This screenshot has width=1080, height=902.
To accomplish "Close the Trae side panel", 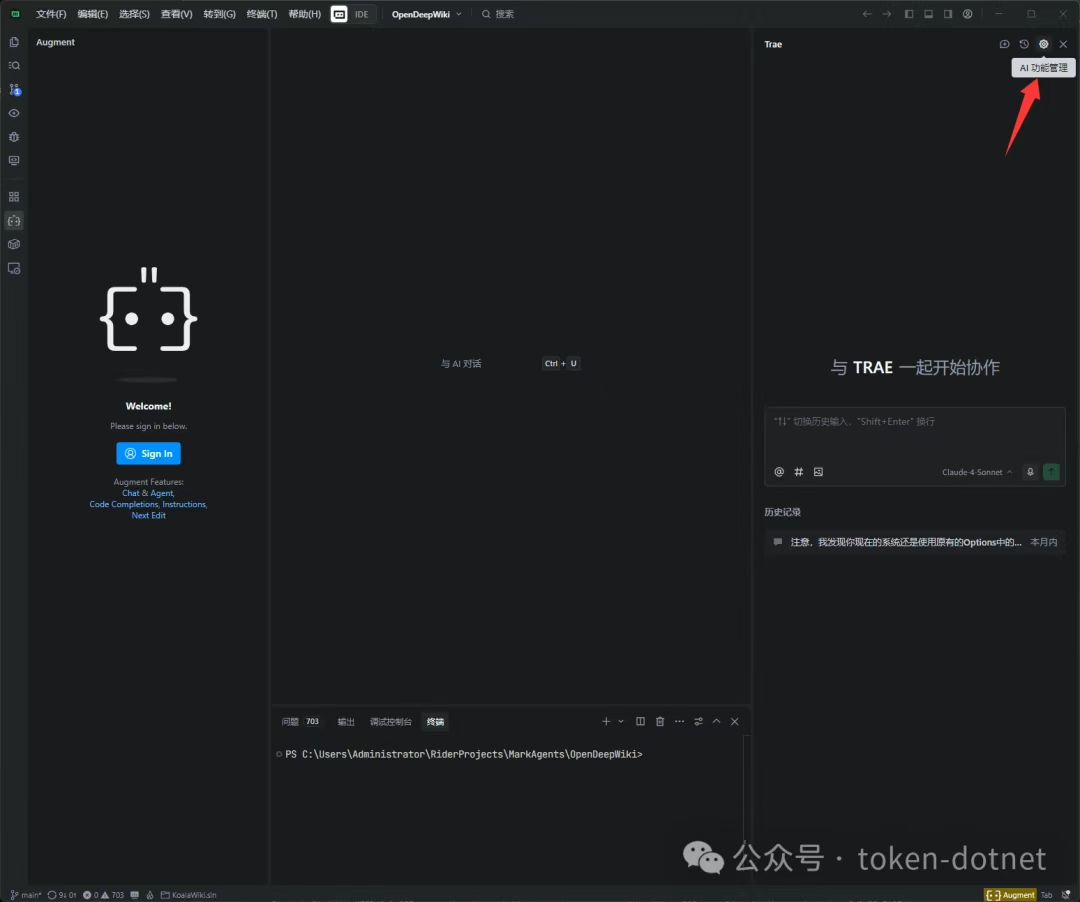I will pyautogui.click(x=1063, y=44).
